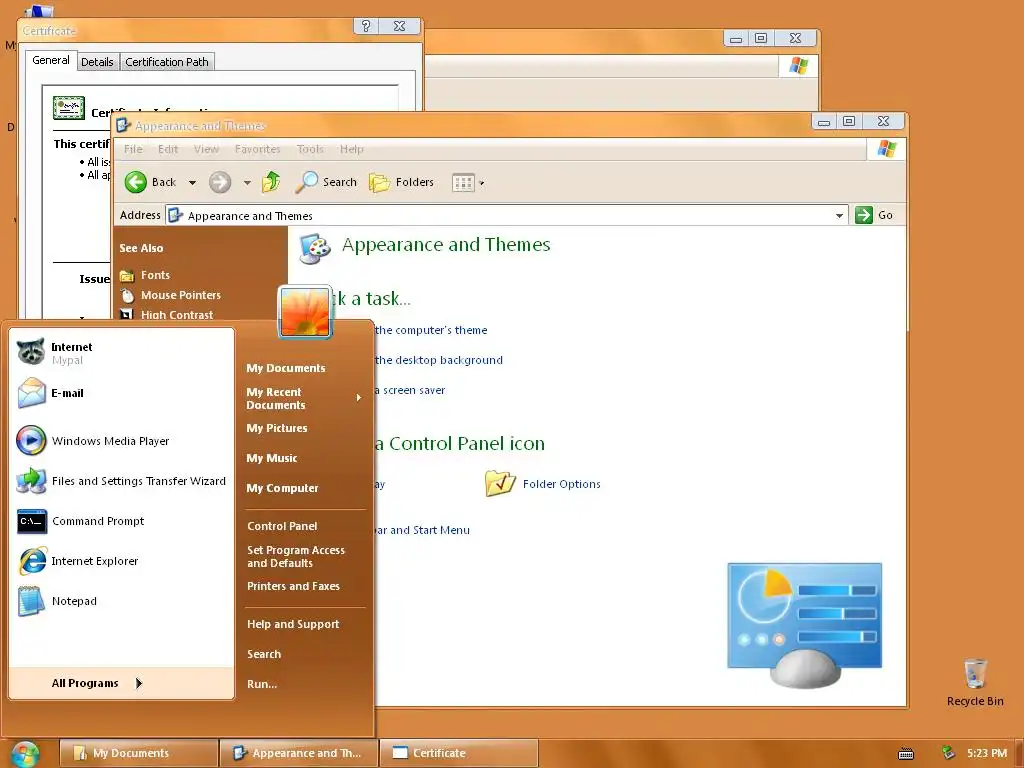Choose a screen saver link
This screenshot has height=768, width=1024.
tap(410, 390)
